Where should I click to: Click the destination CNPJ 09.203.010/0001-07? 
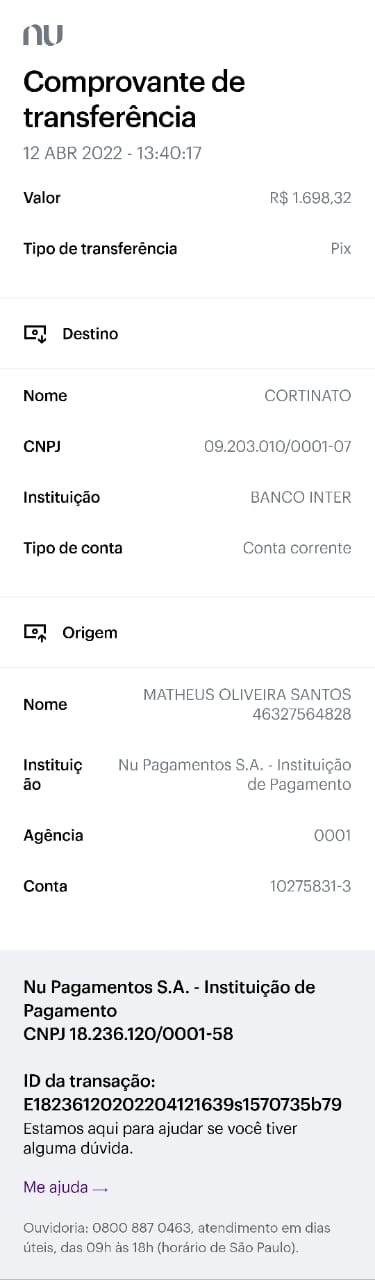coord(278,446)
